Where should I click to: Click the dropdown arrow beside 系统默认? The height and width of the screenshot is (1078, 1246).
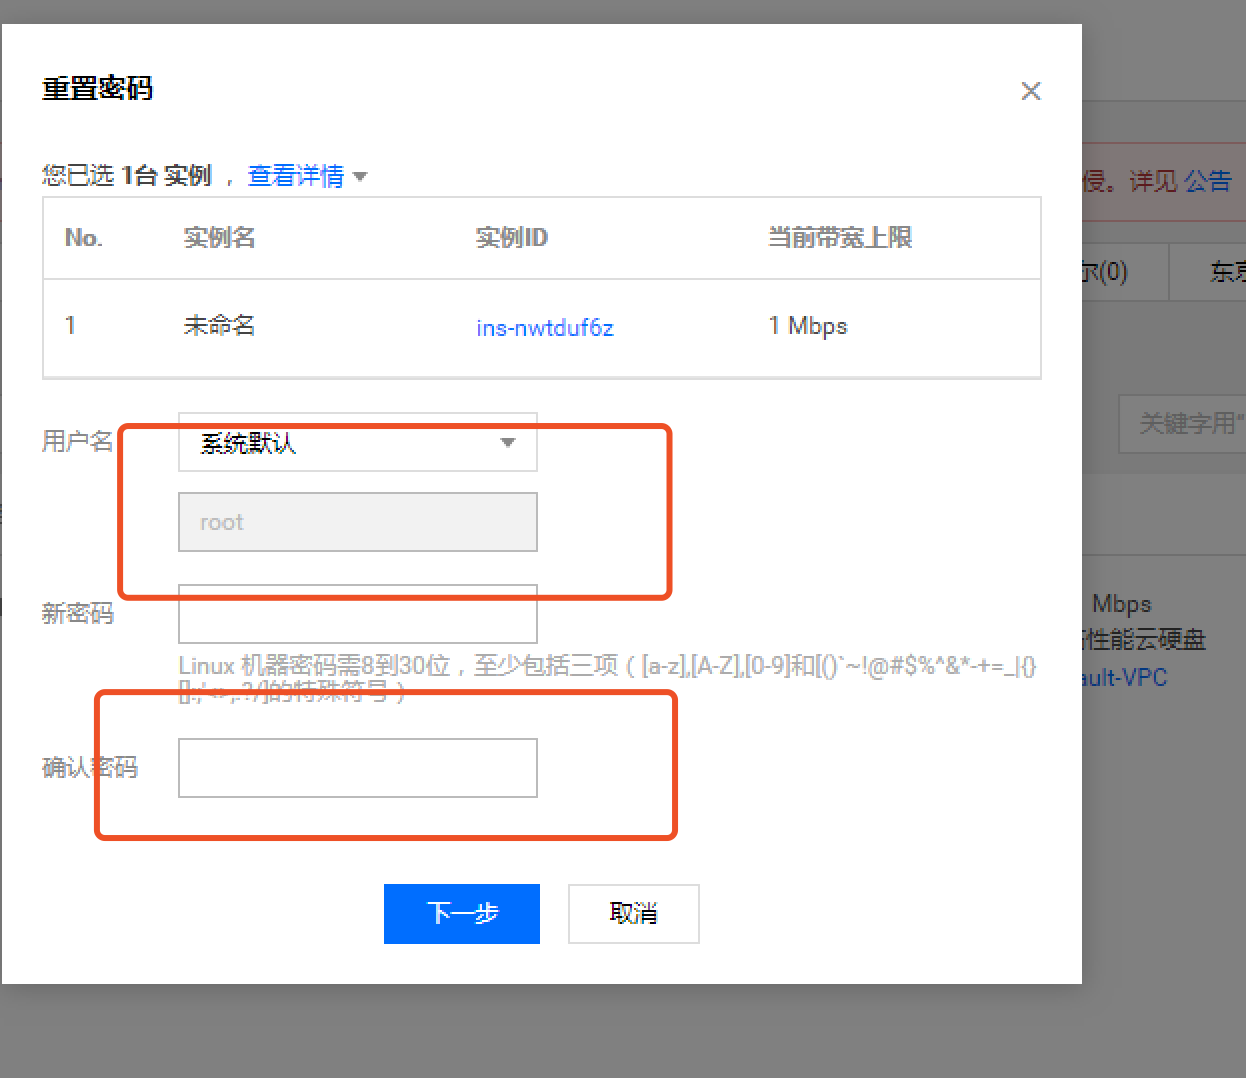508,442
